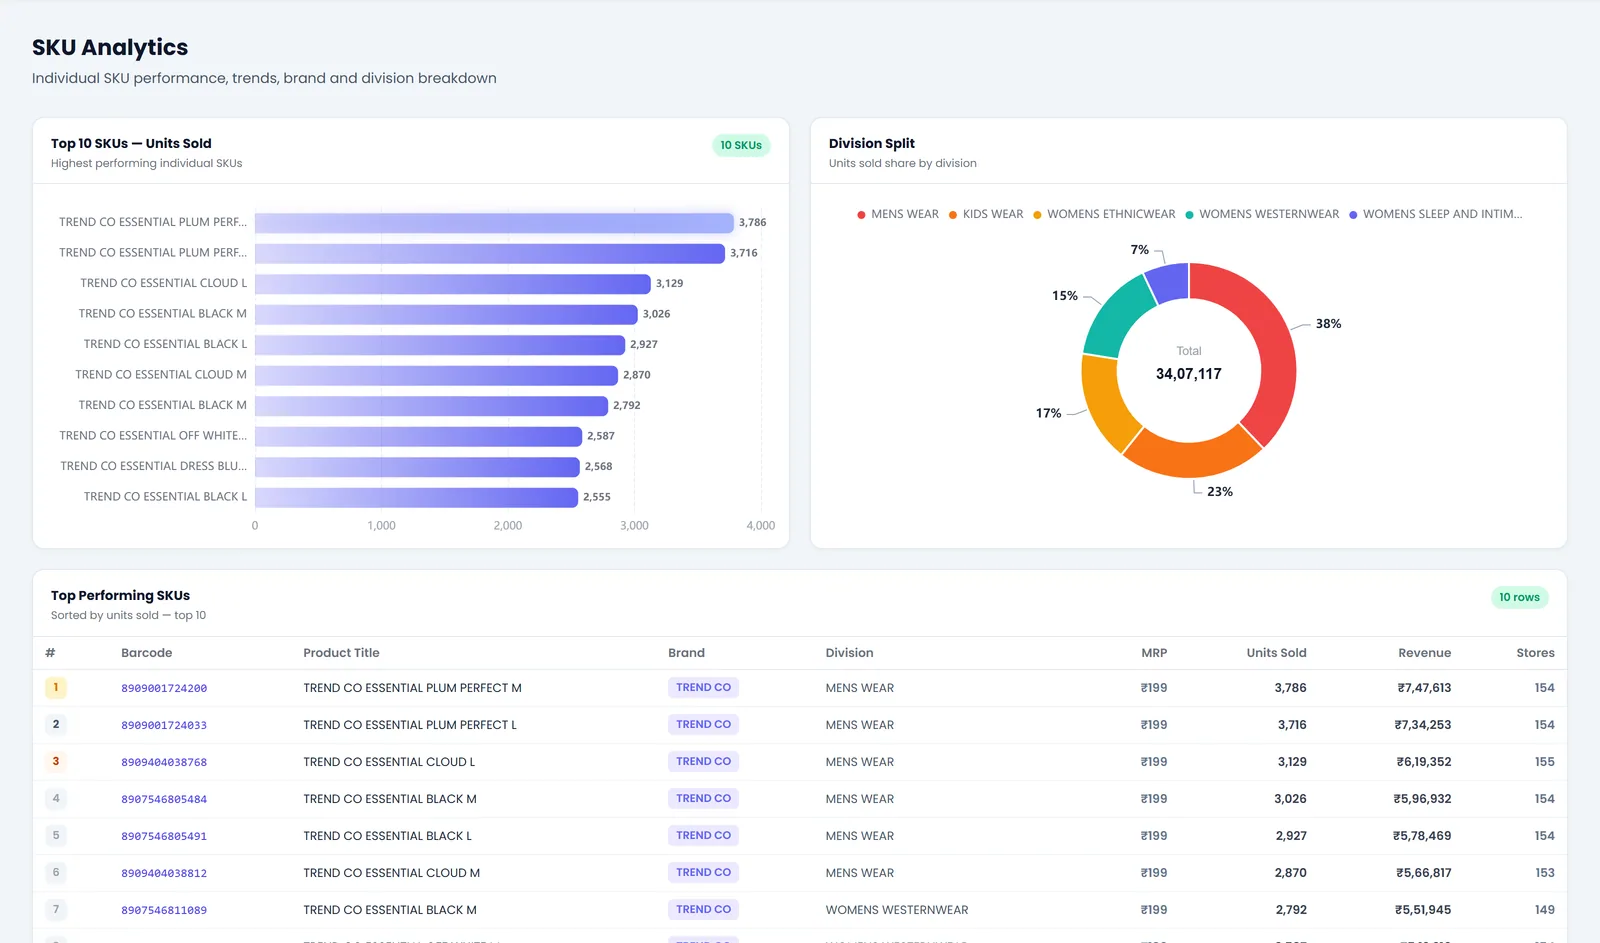
Task: Click the bar with value 3,786
Action: (494, 223)
